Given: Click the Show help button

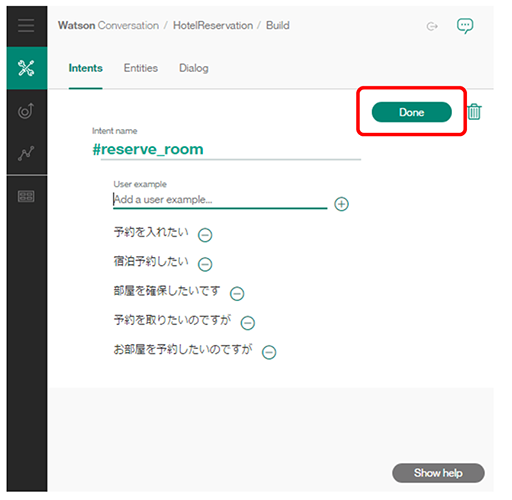Looking at the screenshot, I should coord(438,473).
